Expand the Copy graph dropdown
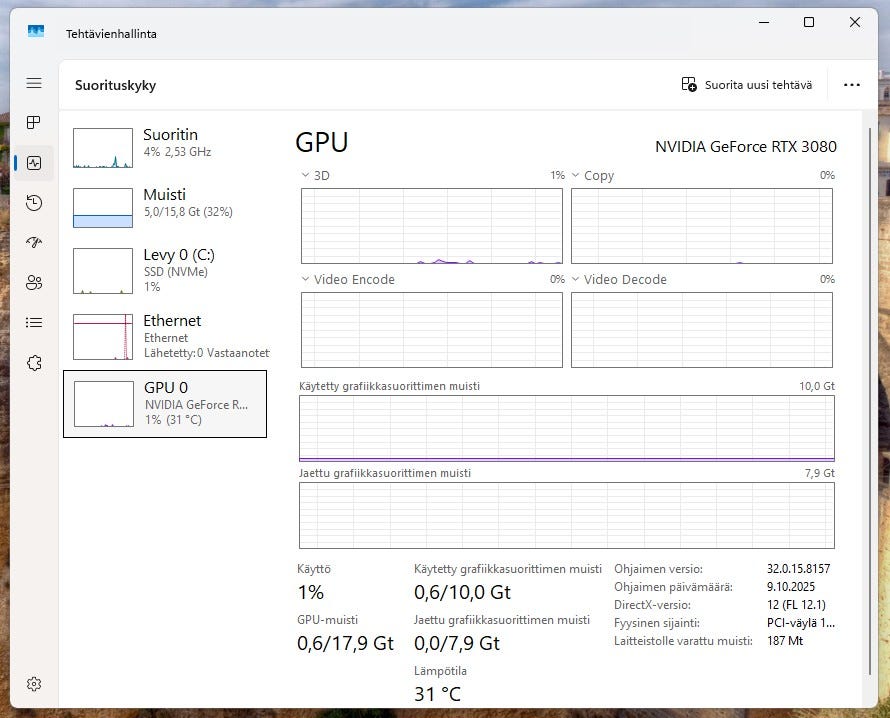 coord(576,175)
